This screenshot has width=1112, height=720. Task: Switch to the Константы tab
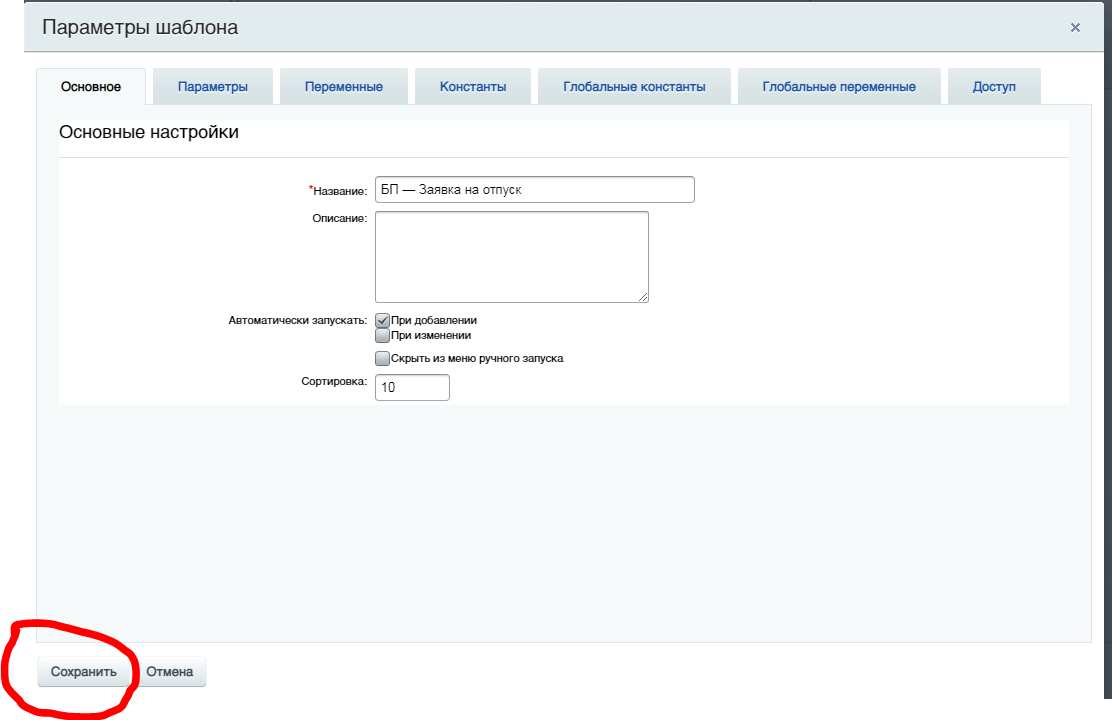(473, 87)
